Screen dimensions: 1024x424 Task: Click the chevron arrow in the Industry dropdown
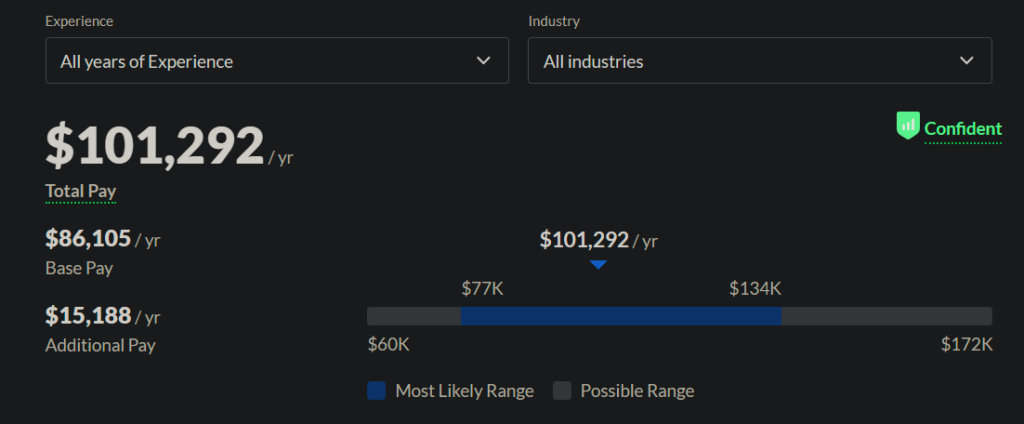pyautogui.click(x=967, y=61)
